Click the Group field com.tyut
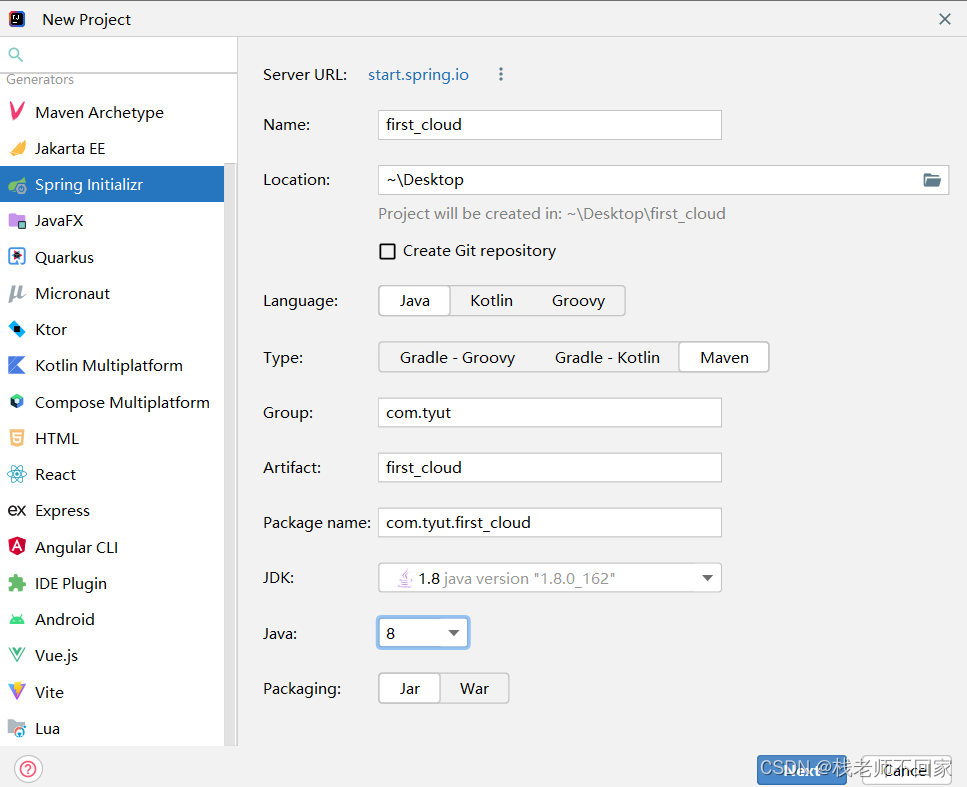The height and width of the screenshot is (787, 967). [549, 413]
